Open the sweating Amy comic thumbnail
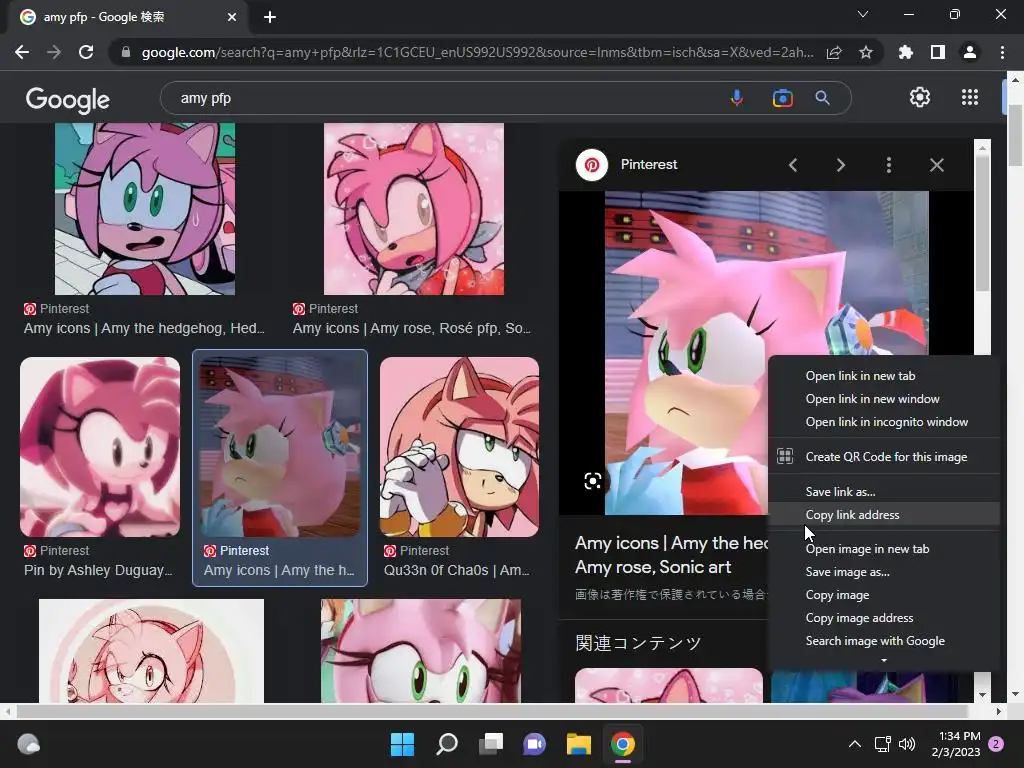The height and width of the screenshot is (768, 1024). [x=145, y=209]
